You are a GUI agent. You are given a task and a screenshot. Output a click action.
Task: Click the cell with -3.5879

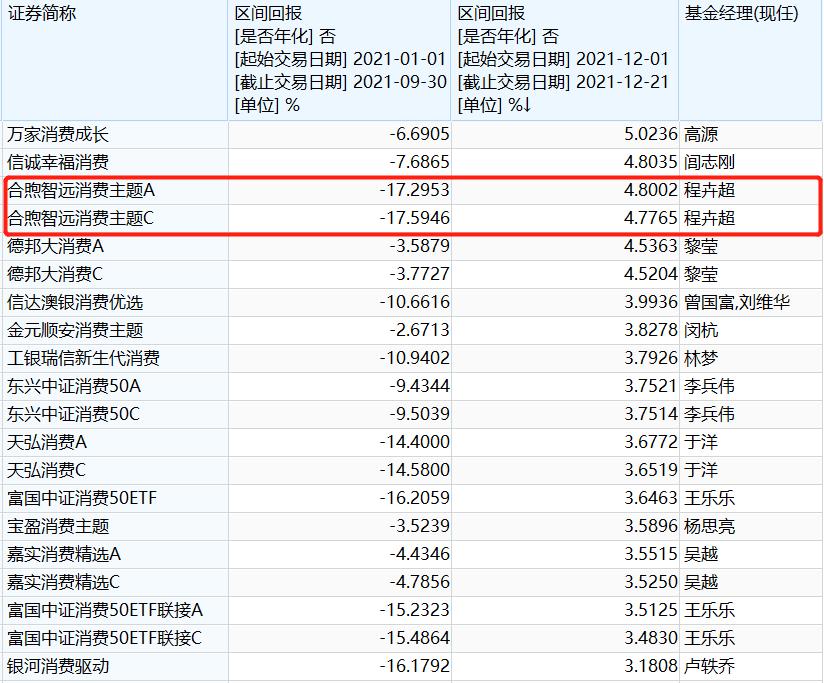[x=419, y=246]
